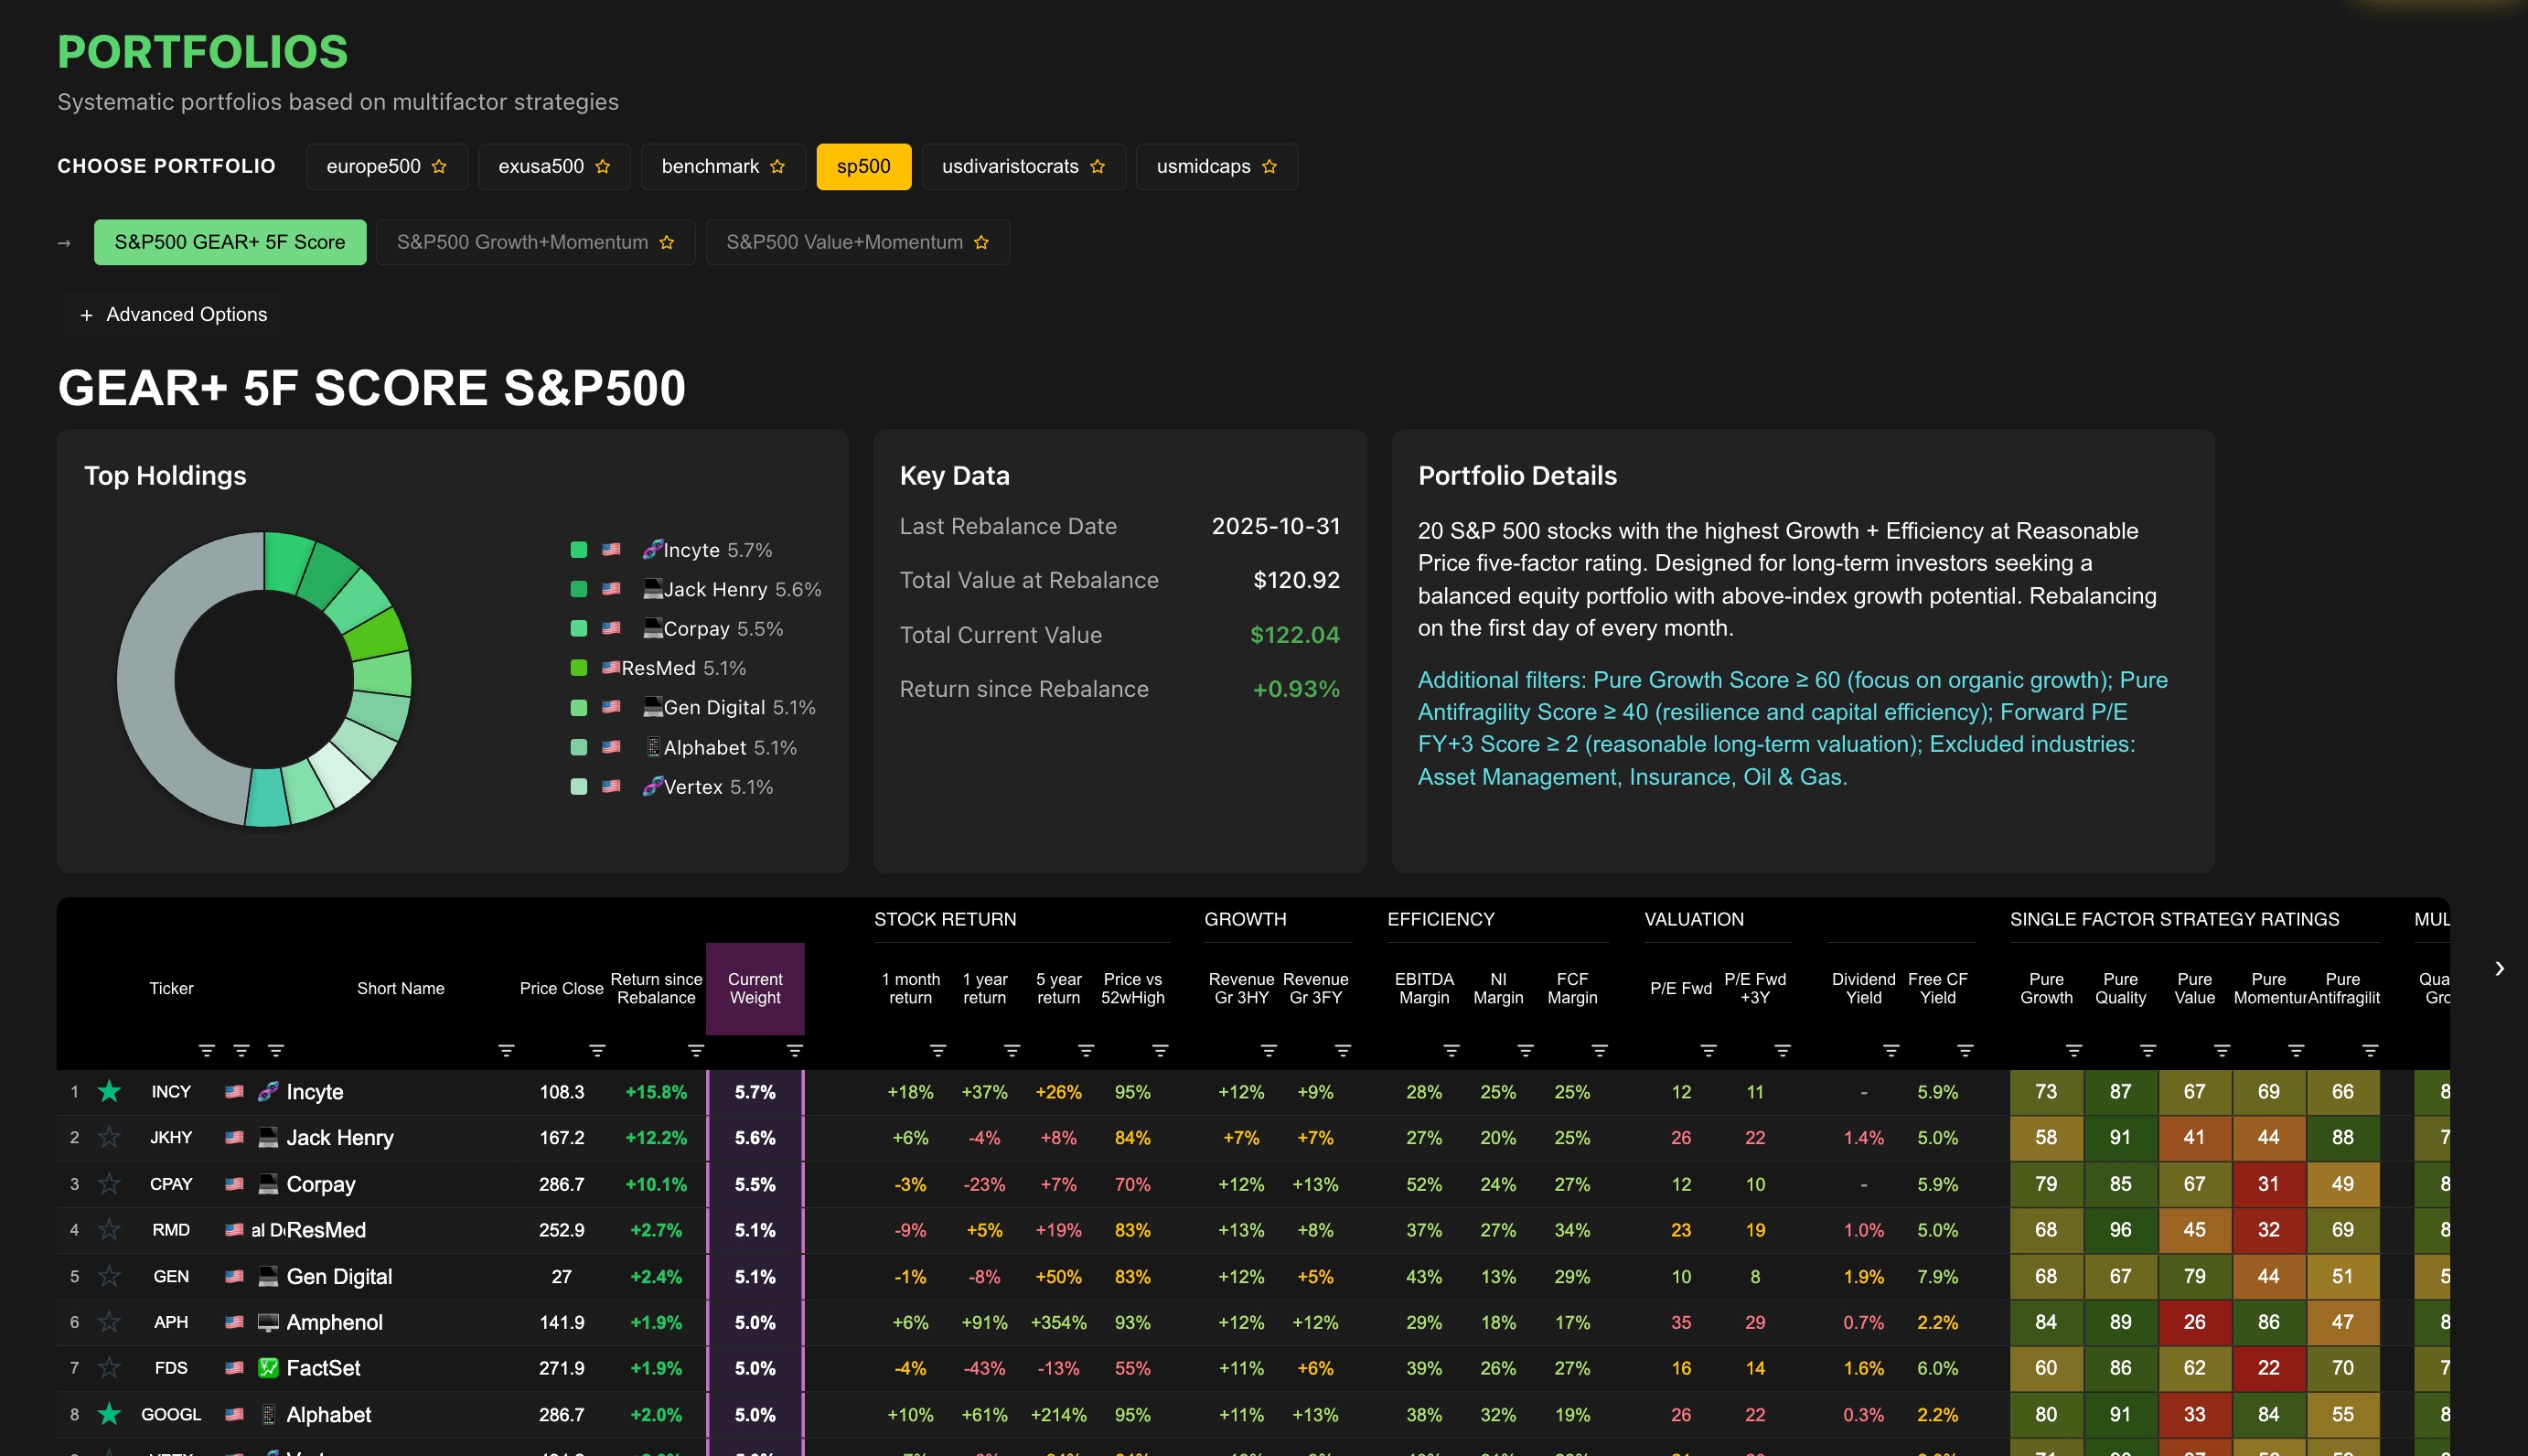2528x1456 pixels.
Task: Select the europe500 portfolio chip
Action: pos(374,166)
